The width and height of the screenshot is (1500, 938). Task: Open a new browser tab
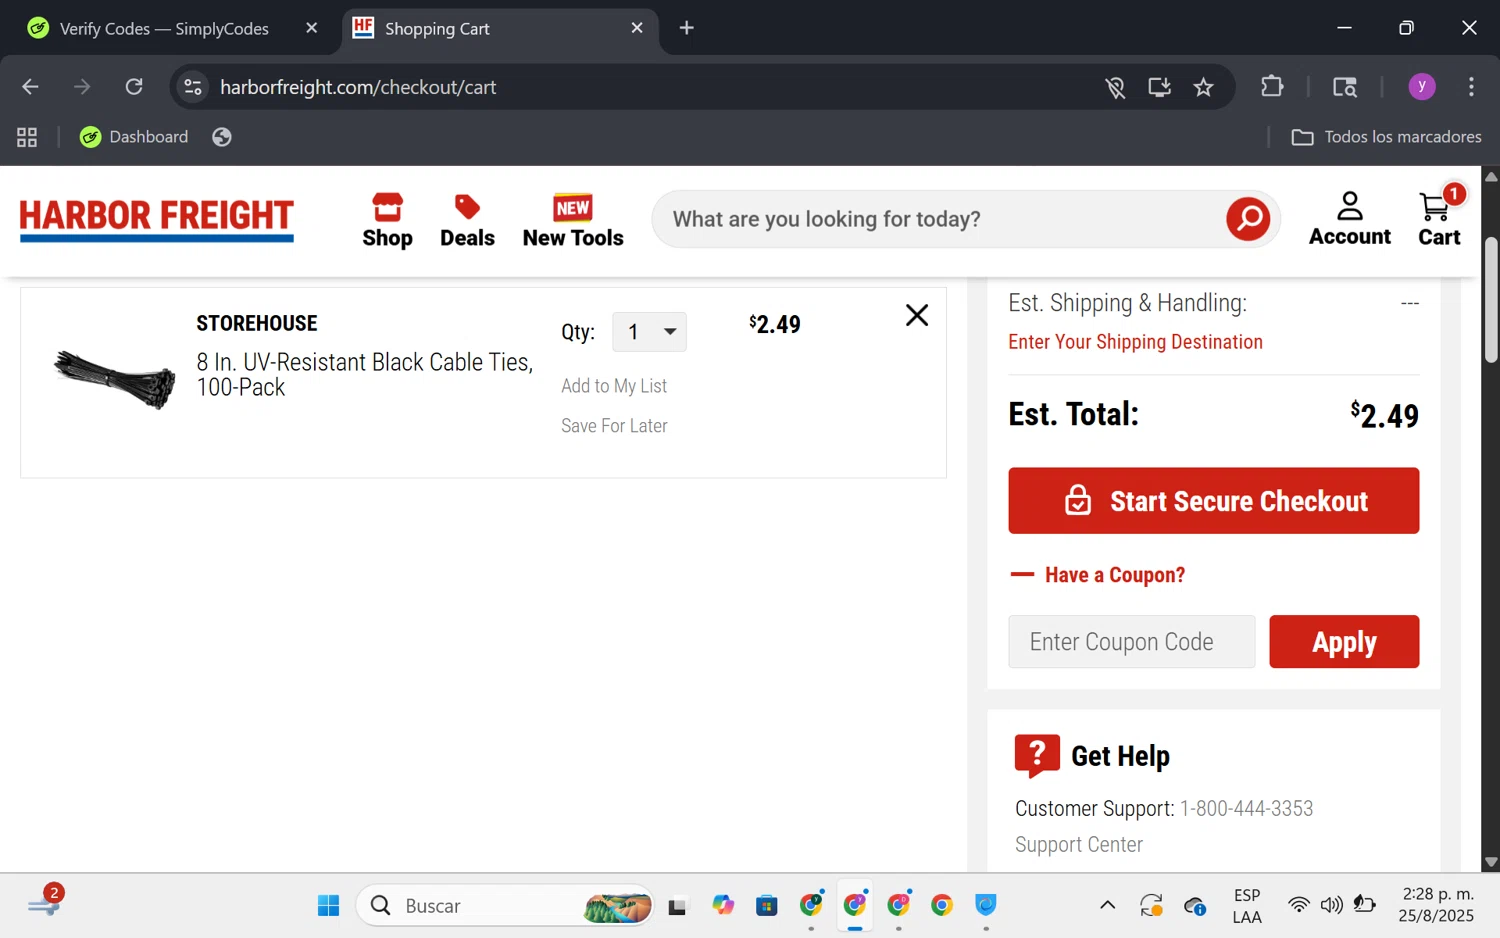(687, 28)
